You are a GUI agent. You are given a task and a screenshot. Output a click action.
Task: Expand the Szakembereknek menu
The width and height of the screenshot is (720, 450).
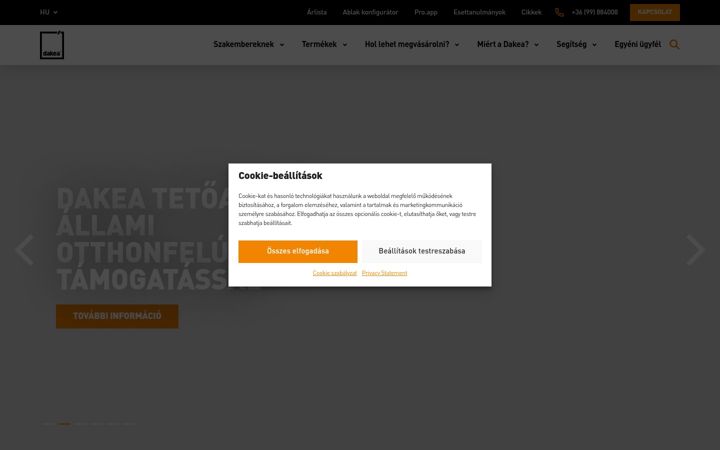pyautogui.click(x=248, y=45)
